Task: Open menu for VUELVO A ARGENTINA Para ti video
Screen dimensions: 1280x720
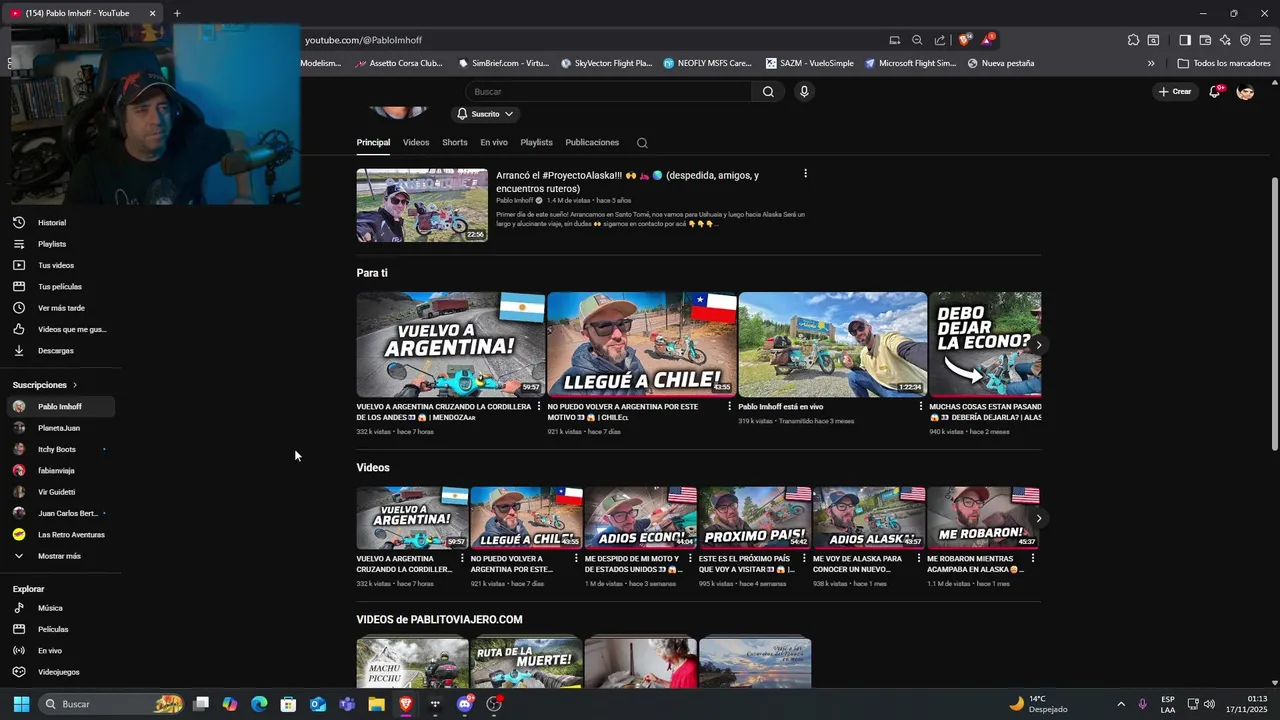Action: [539, 407]
